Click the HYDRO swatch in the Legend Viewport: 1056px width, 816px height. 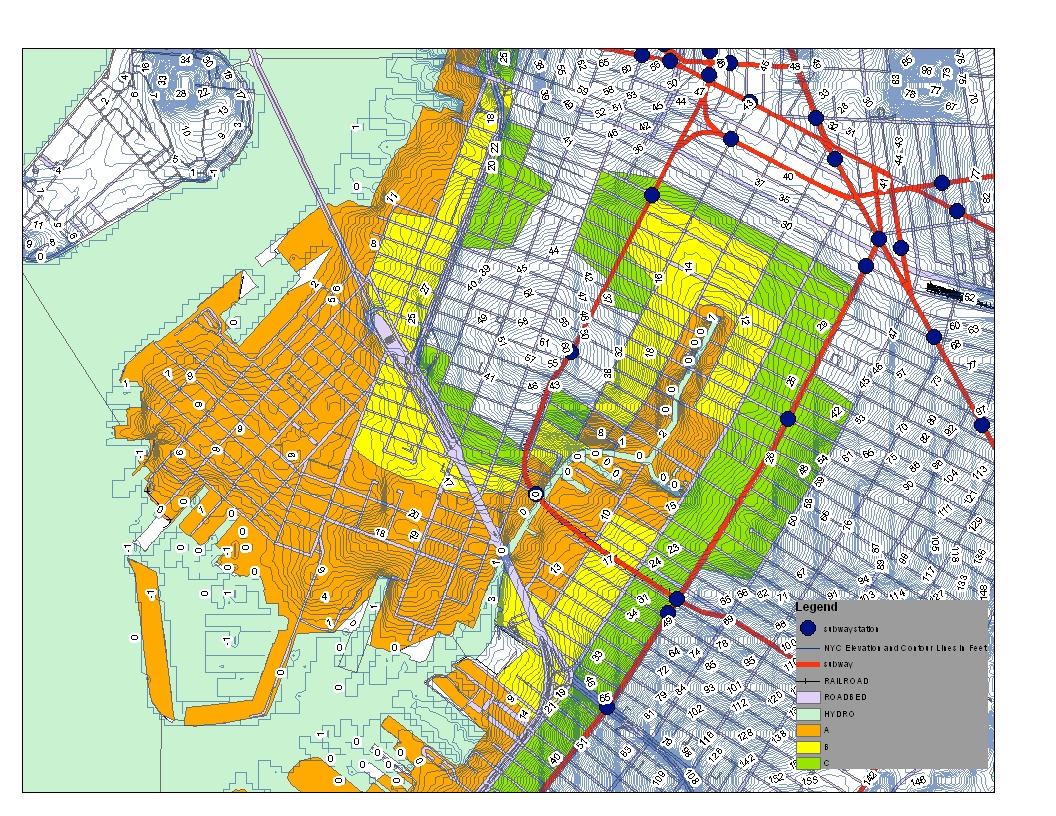tap(808, 713)
